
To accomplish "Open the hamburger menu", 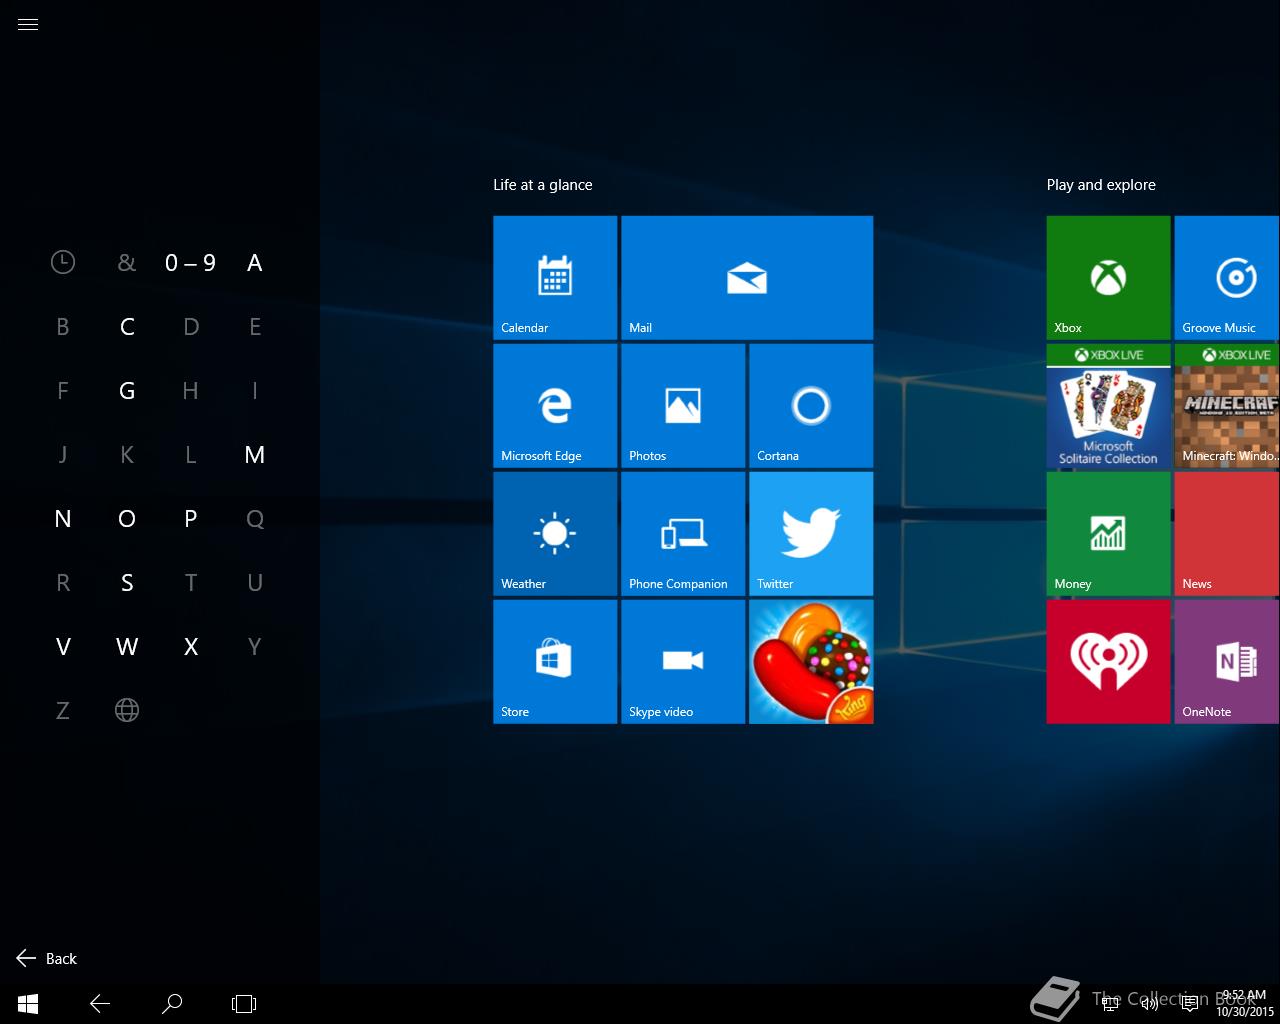I will (28, 25).
